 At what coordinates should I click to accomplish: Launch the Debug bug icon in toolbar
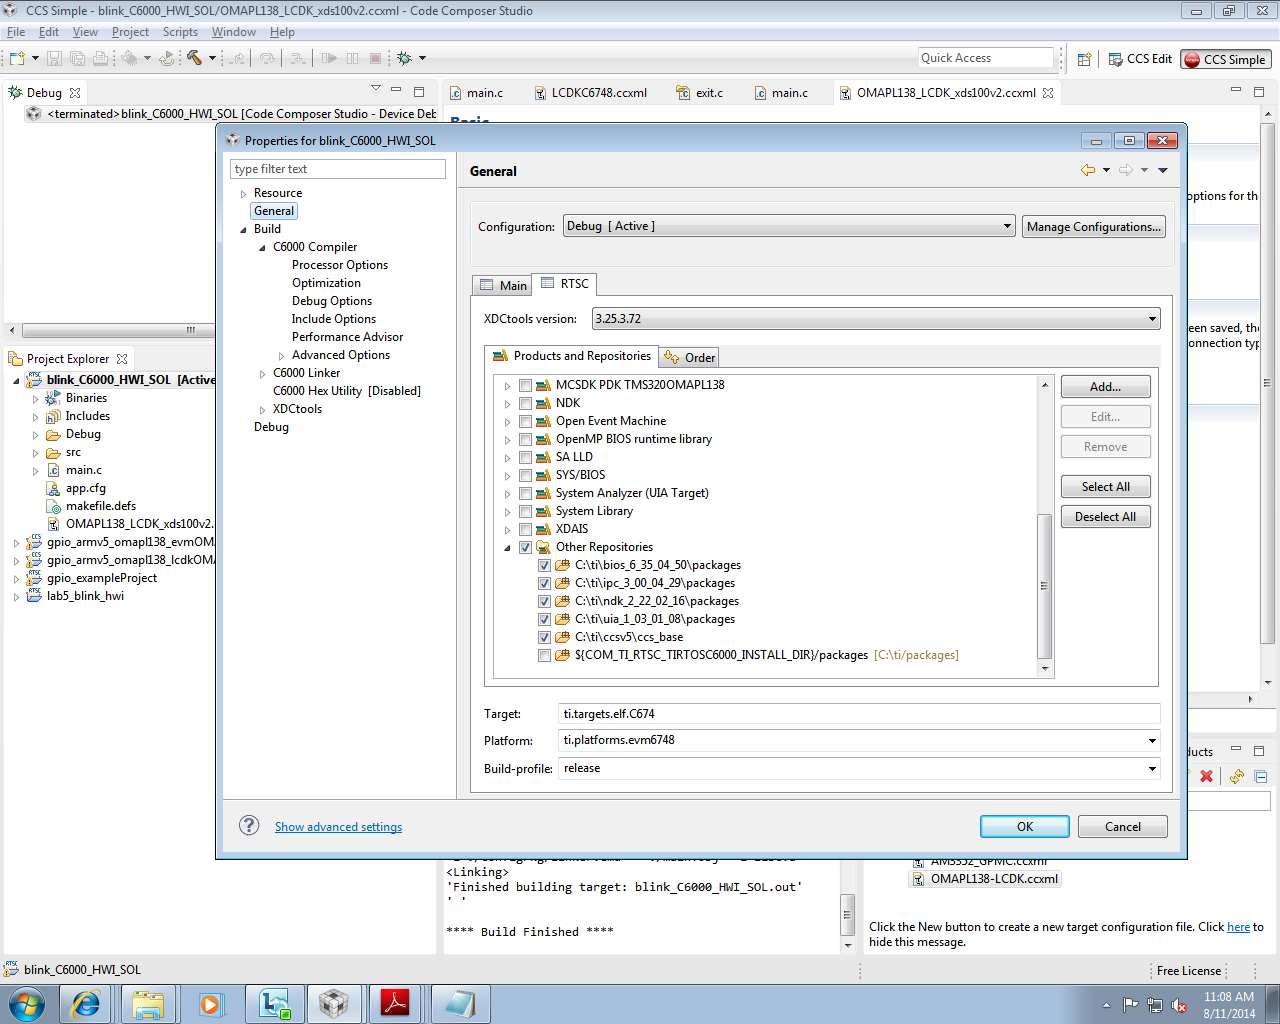pyautogui.click(x=404, y=58)
